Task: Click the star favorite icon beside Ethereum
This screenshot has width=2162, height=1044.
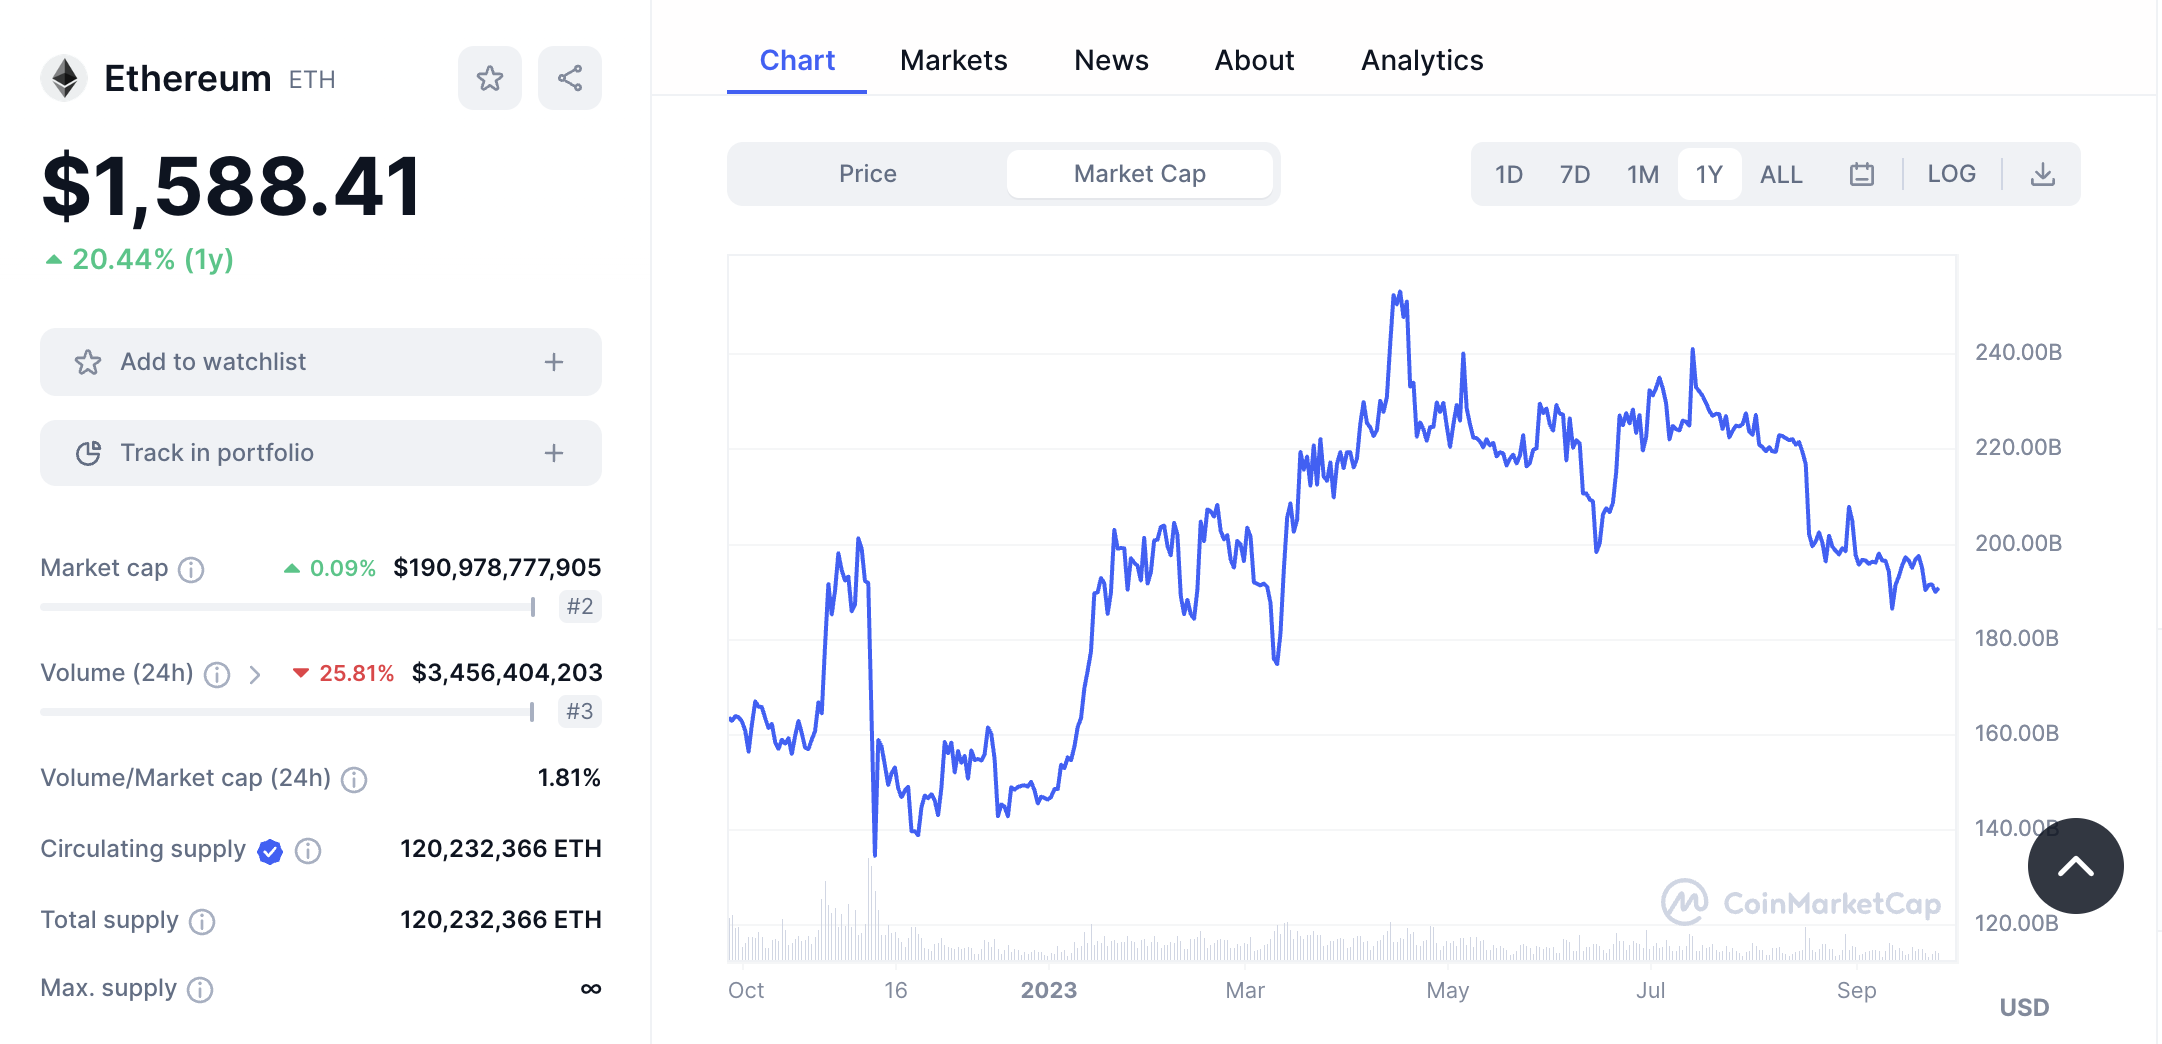Action: point(489,78)
